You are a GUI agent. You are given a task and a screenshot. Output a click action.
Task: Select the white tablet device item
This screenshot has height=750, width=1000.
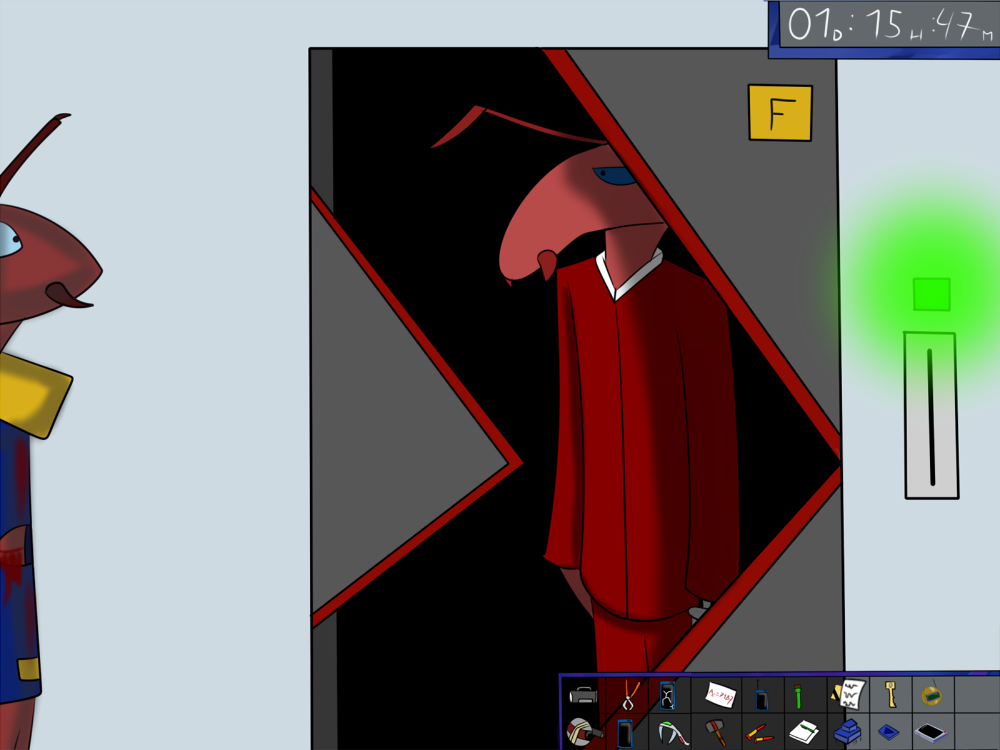point(931,733)
